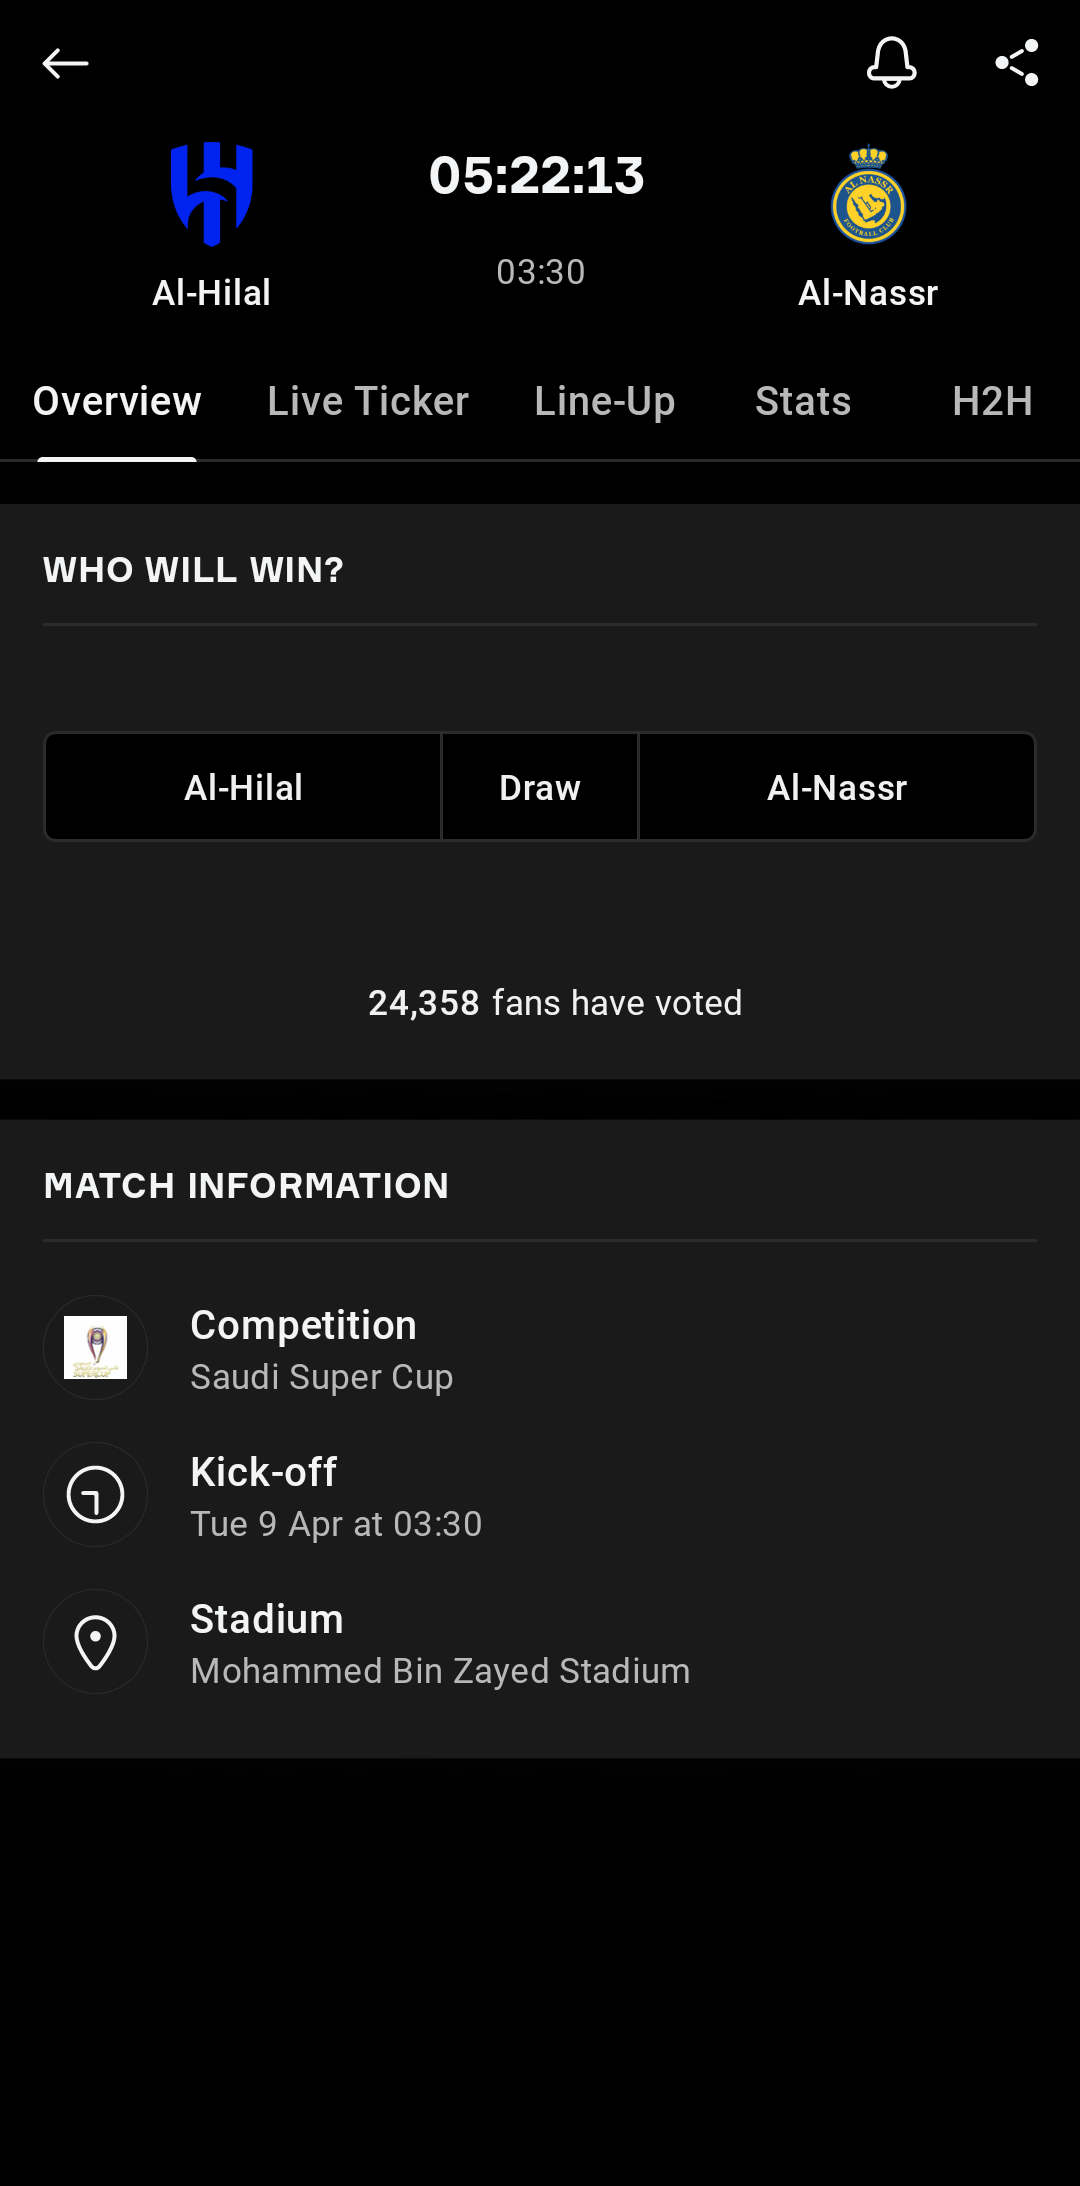This screenshot has height=2186, width=1080.
Task: View the Stats tab
Action: 803,402
